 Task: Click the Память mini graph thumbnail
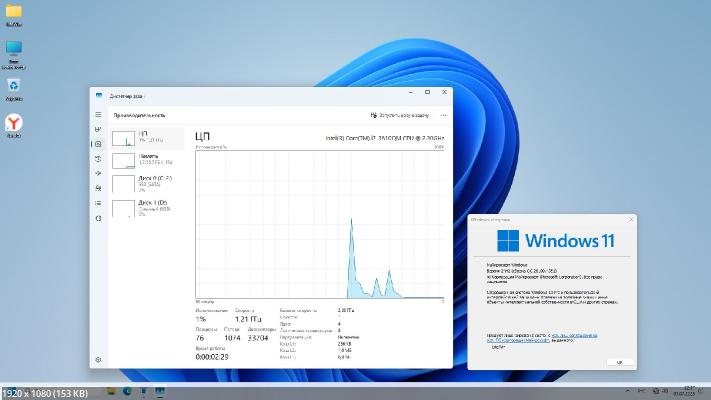point(123,161)
